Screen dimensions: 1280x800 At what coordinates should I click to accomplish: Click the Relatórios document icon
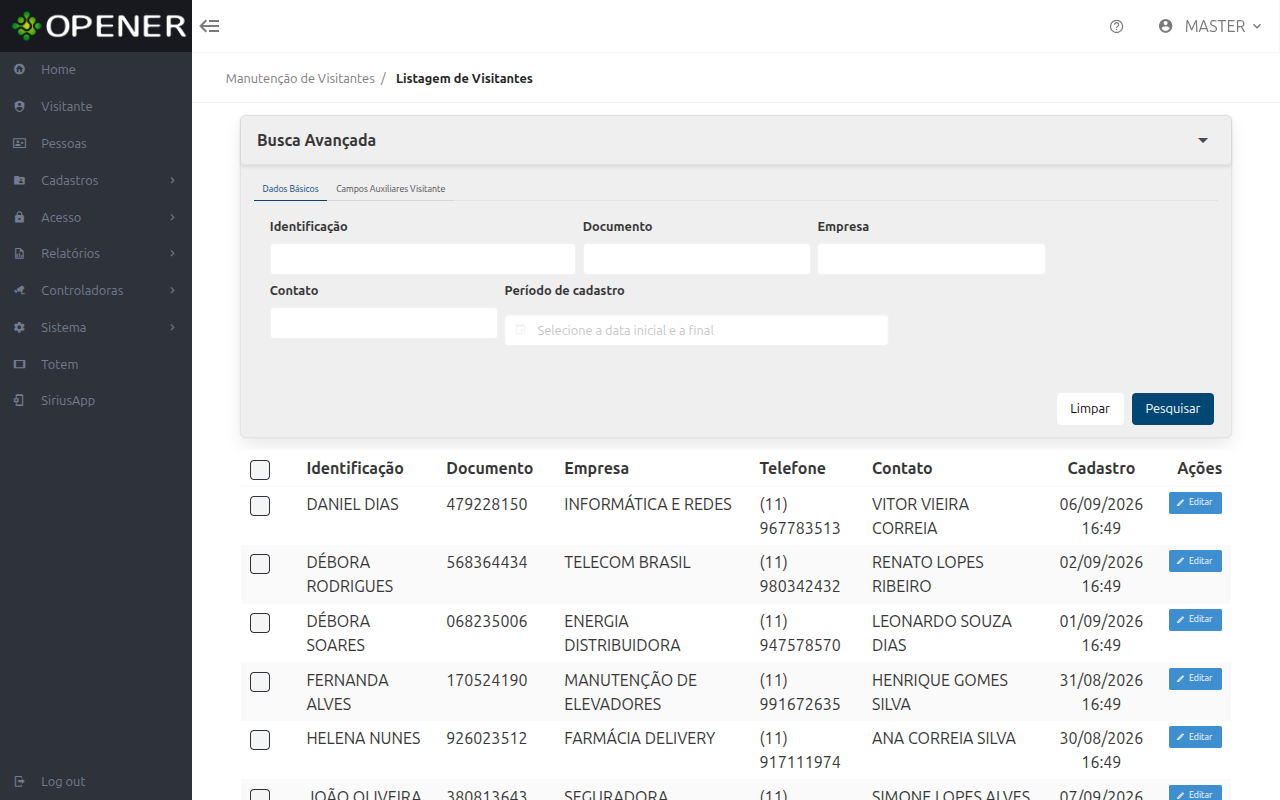pos(19,254)
